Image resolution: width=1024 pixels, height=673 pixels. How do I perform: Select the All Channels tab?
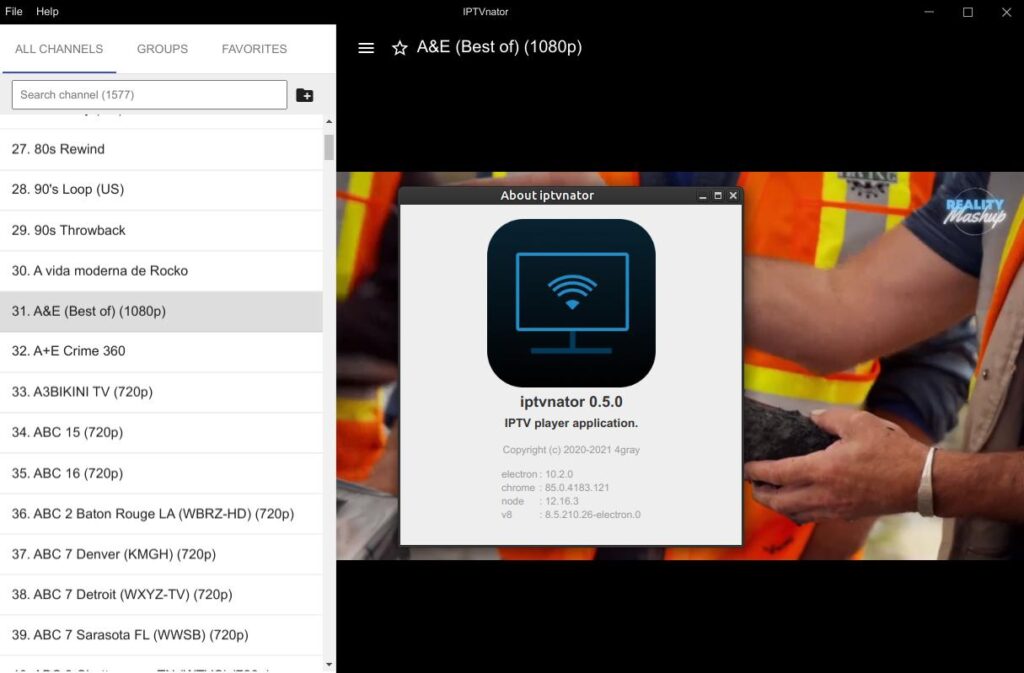click(59, 49)
